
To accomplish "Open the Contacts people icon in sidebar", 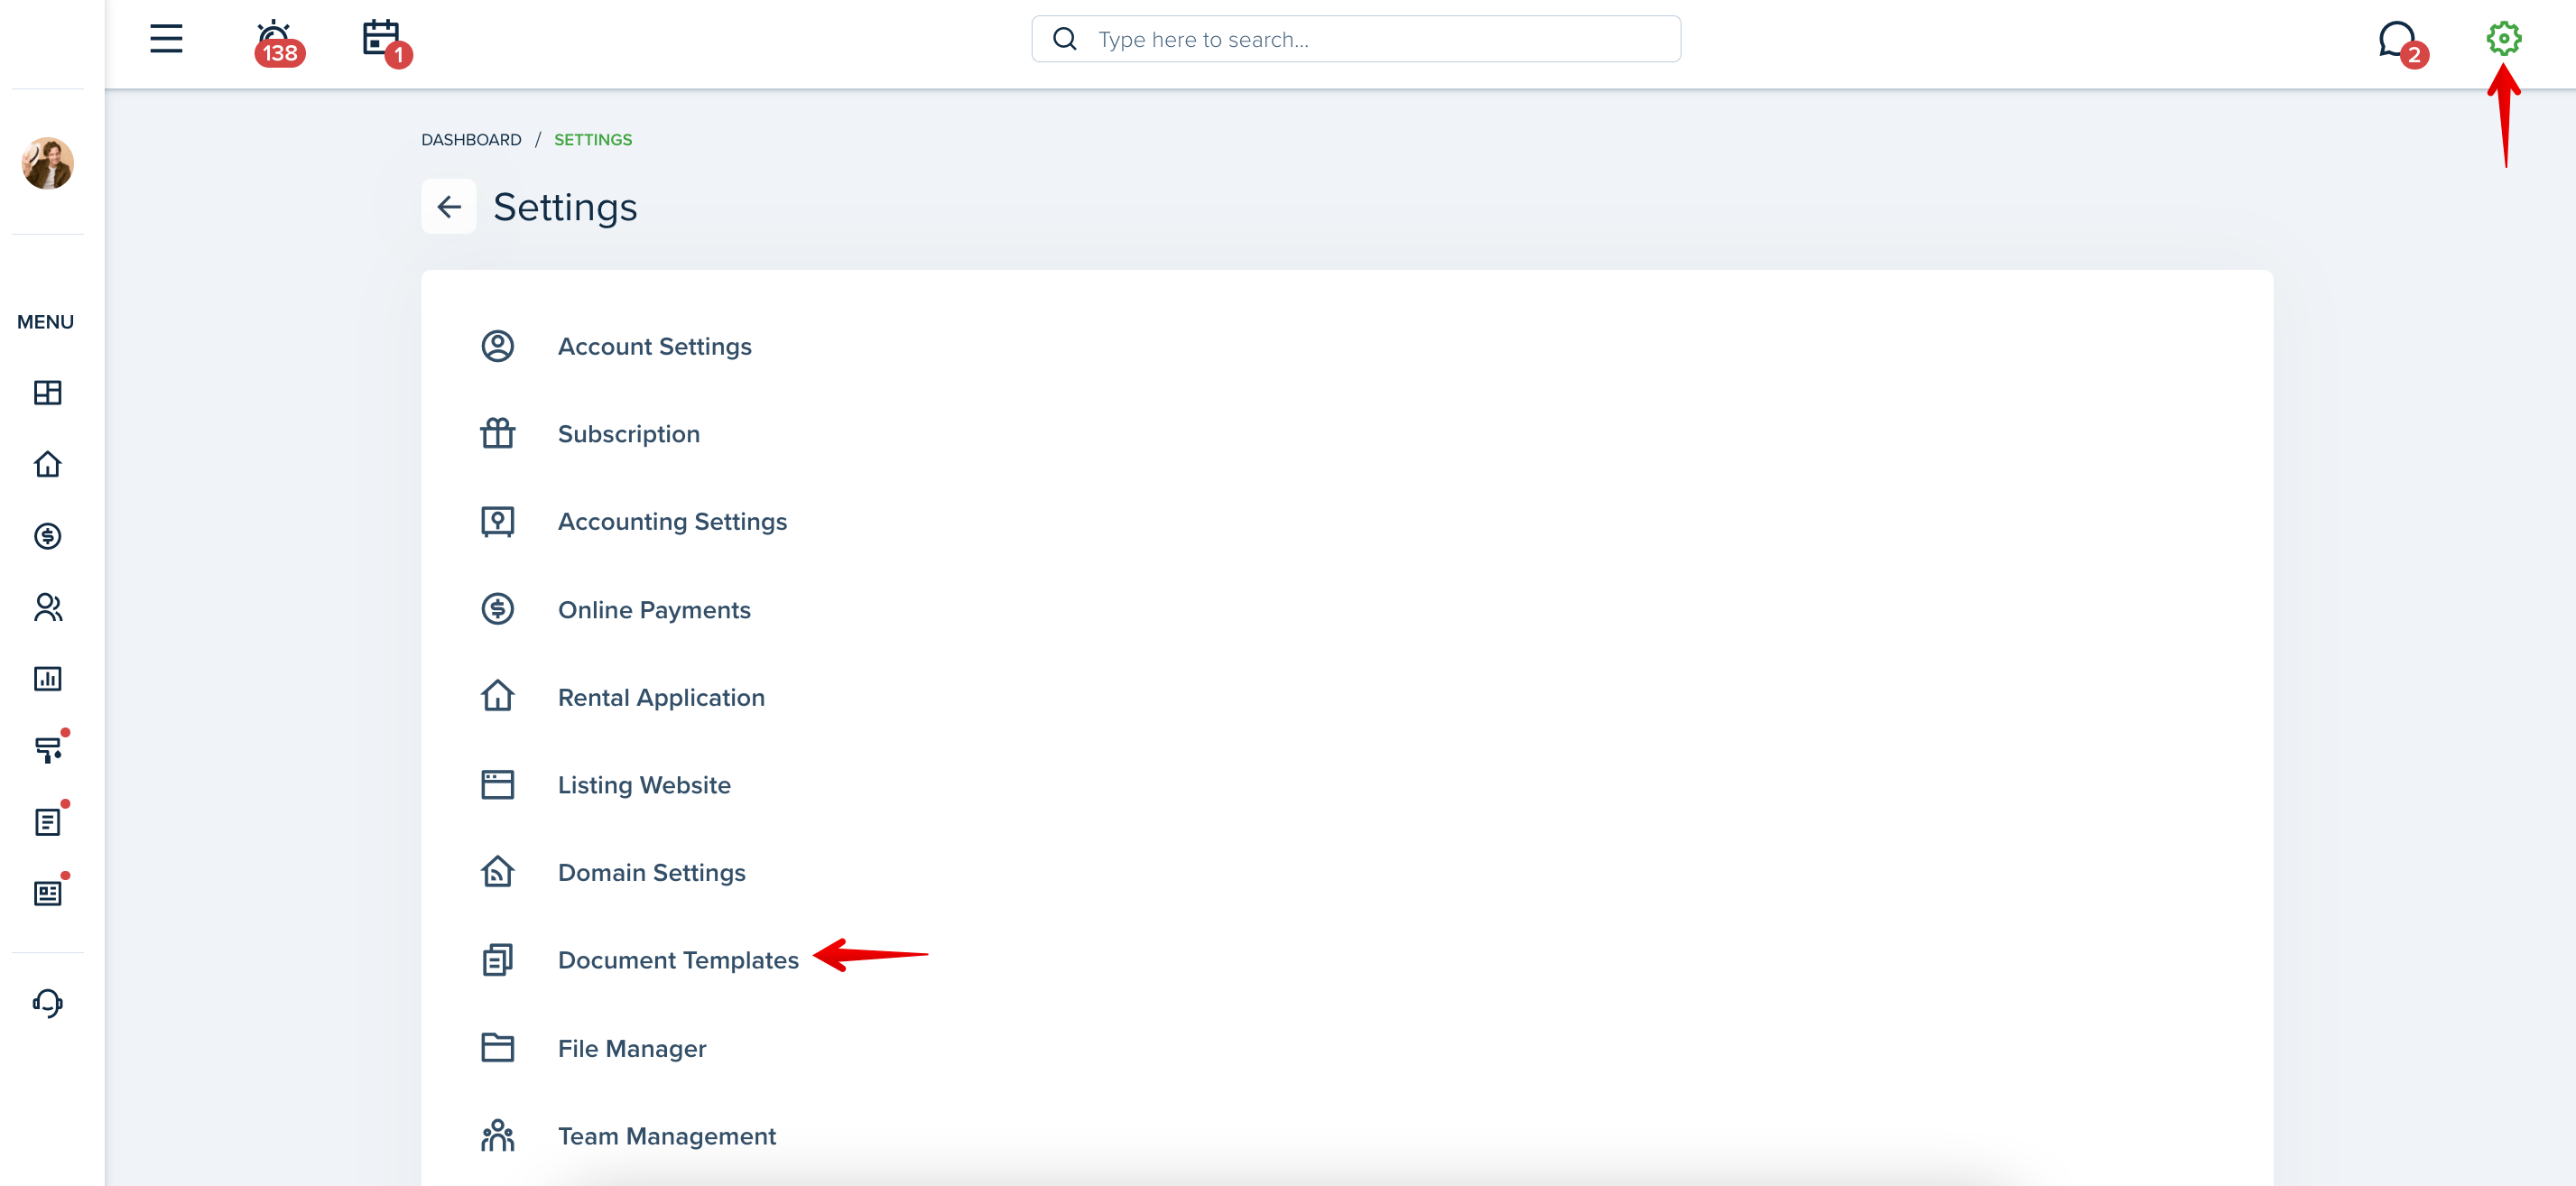I will click(48, 607).
